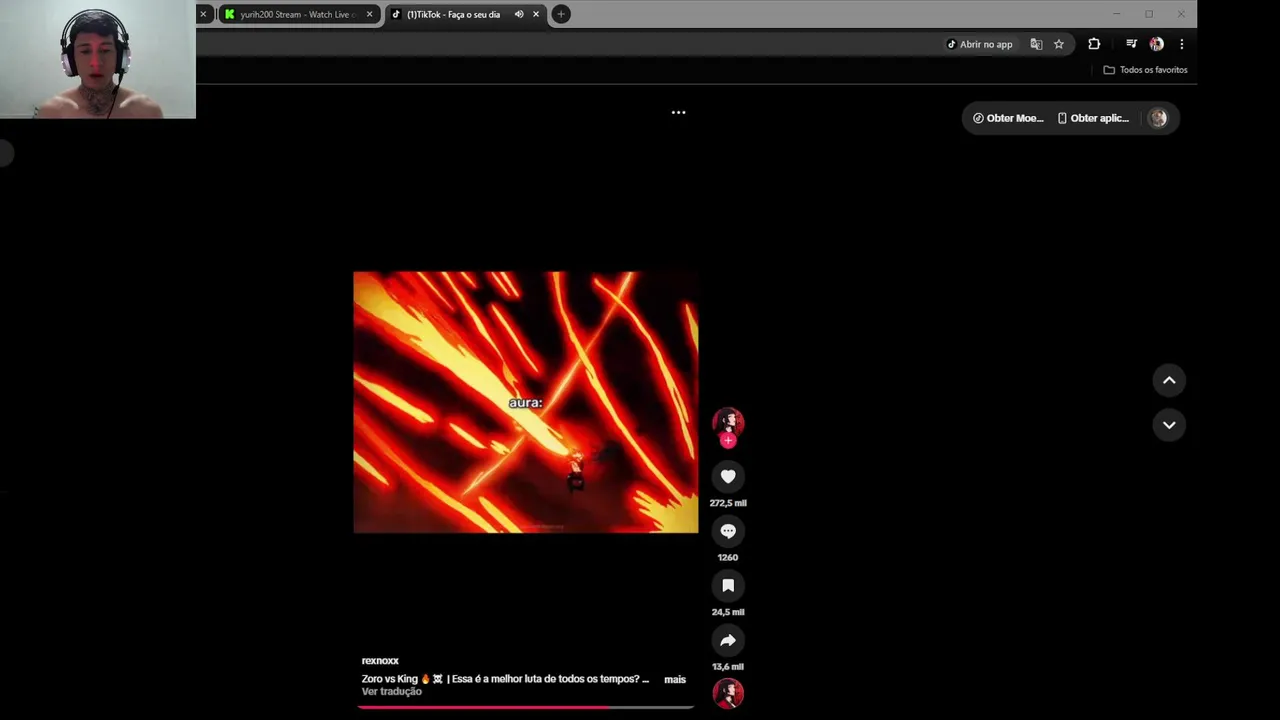The height and width of the screenshot is (720, 1280).
Task: Click the 13,6 mil shares count
Action: (x=728, y=667)
